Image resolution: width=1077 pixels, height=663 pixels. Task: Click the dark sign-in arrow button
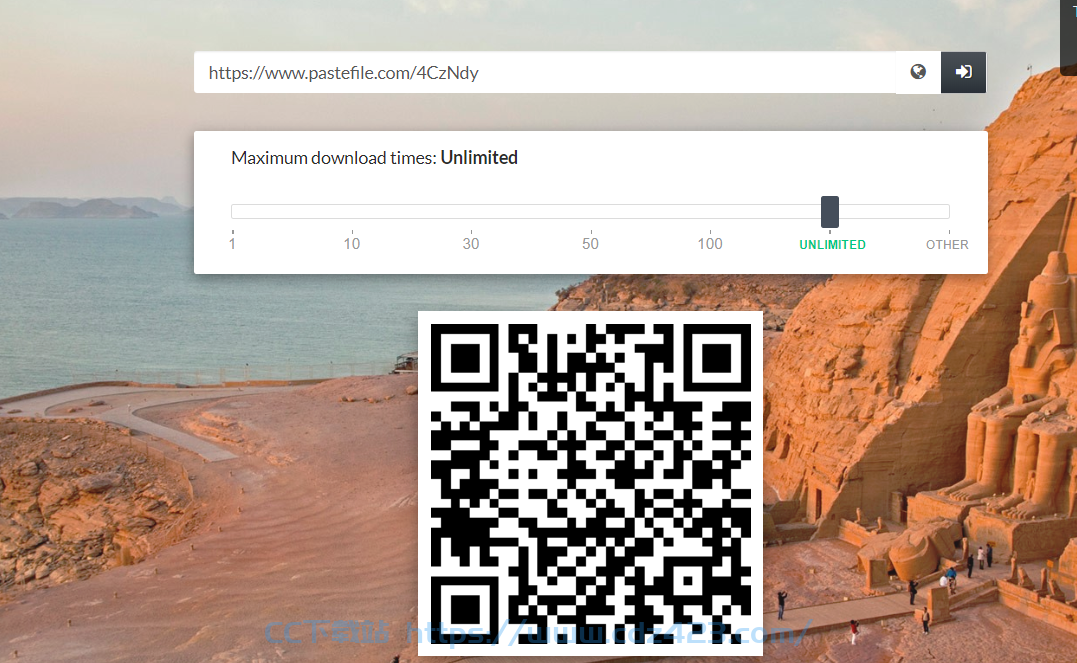[963, 72]
